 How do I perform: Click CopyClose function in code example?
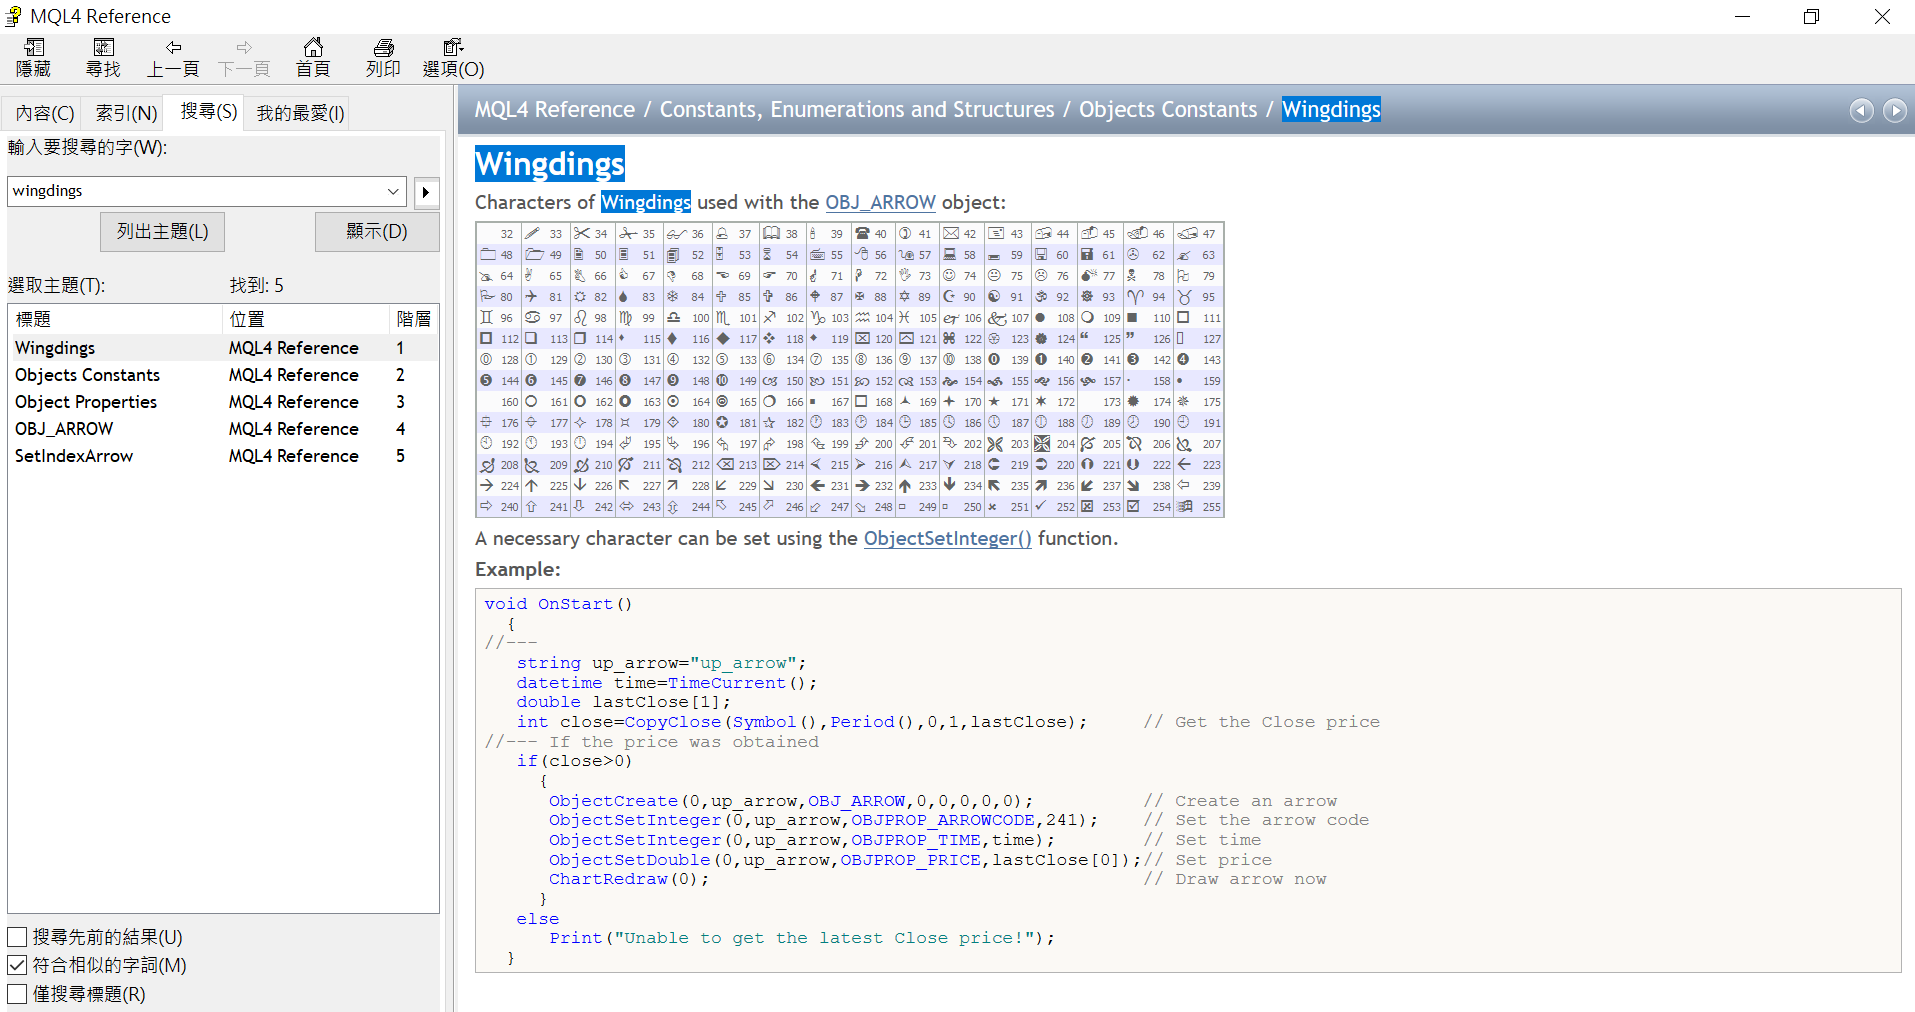tap(672, 722)
